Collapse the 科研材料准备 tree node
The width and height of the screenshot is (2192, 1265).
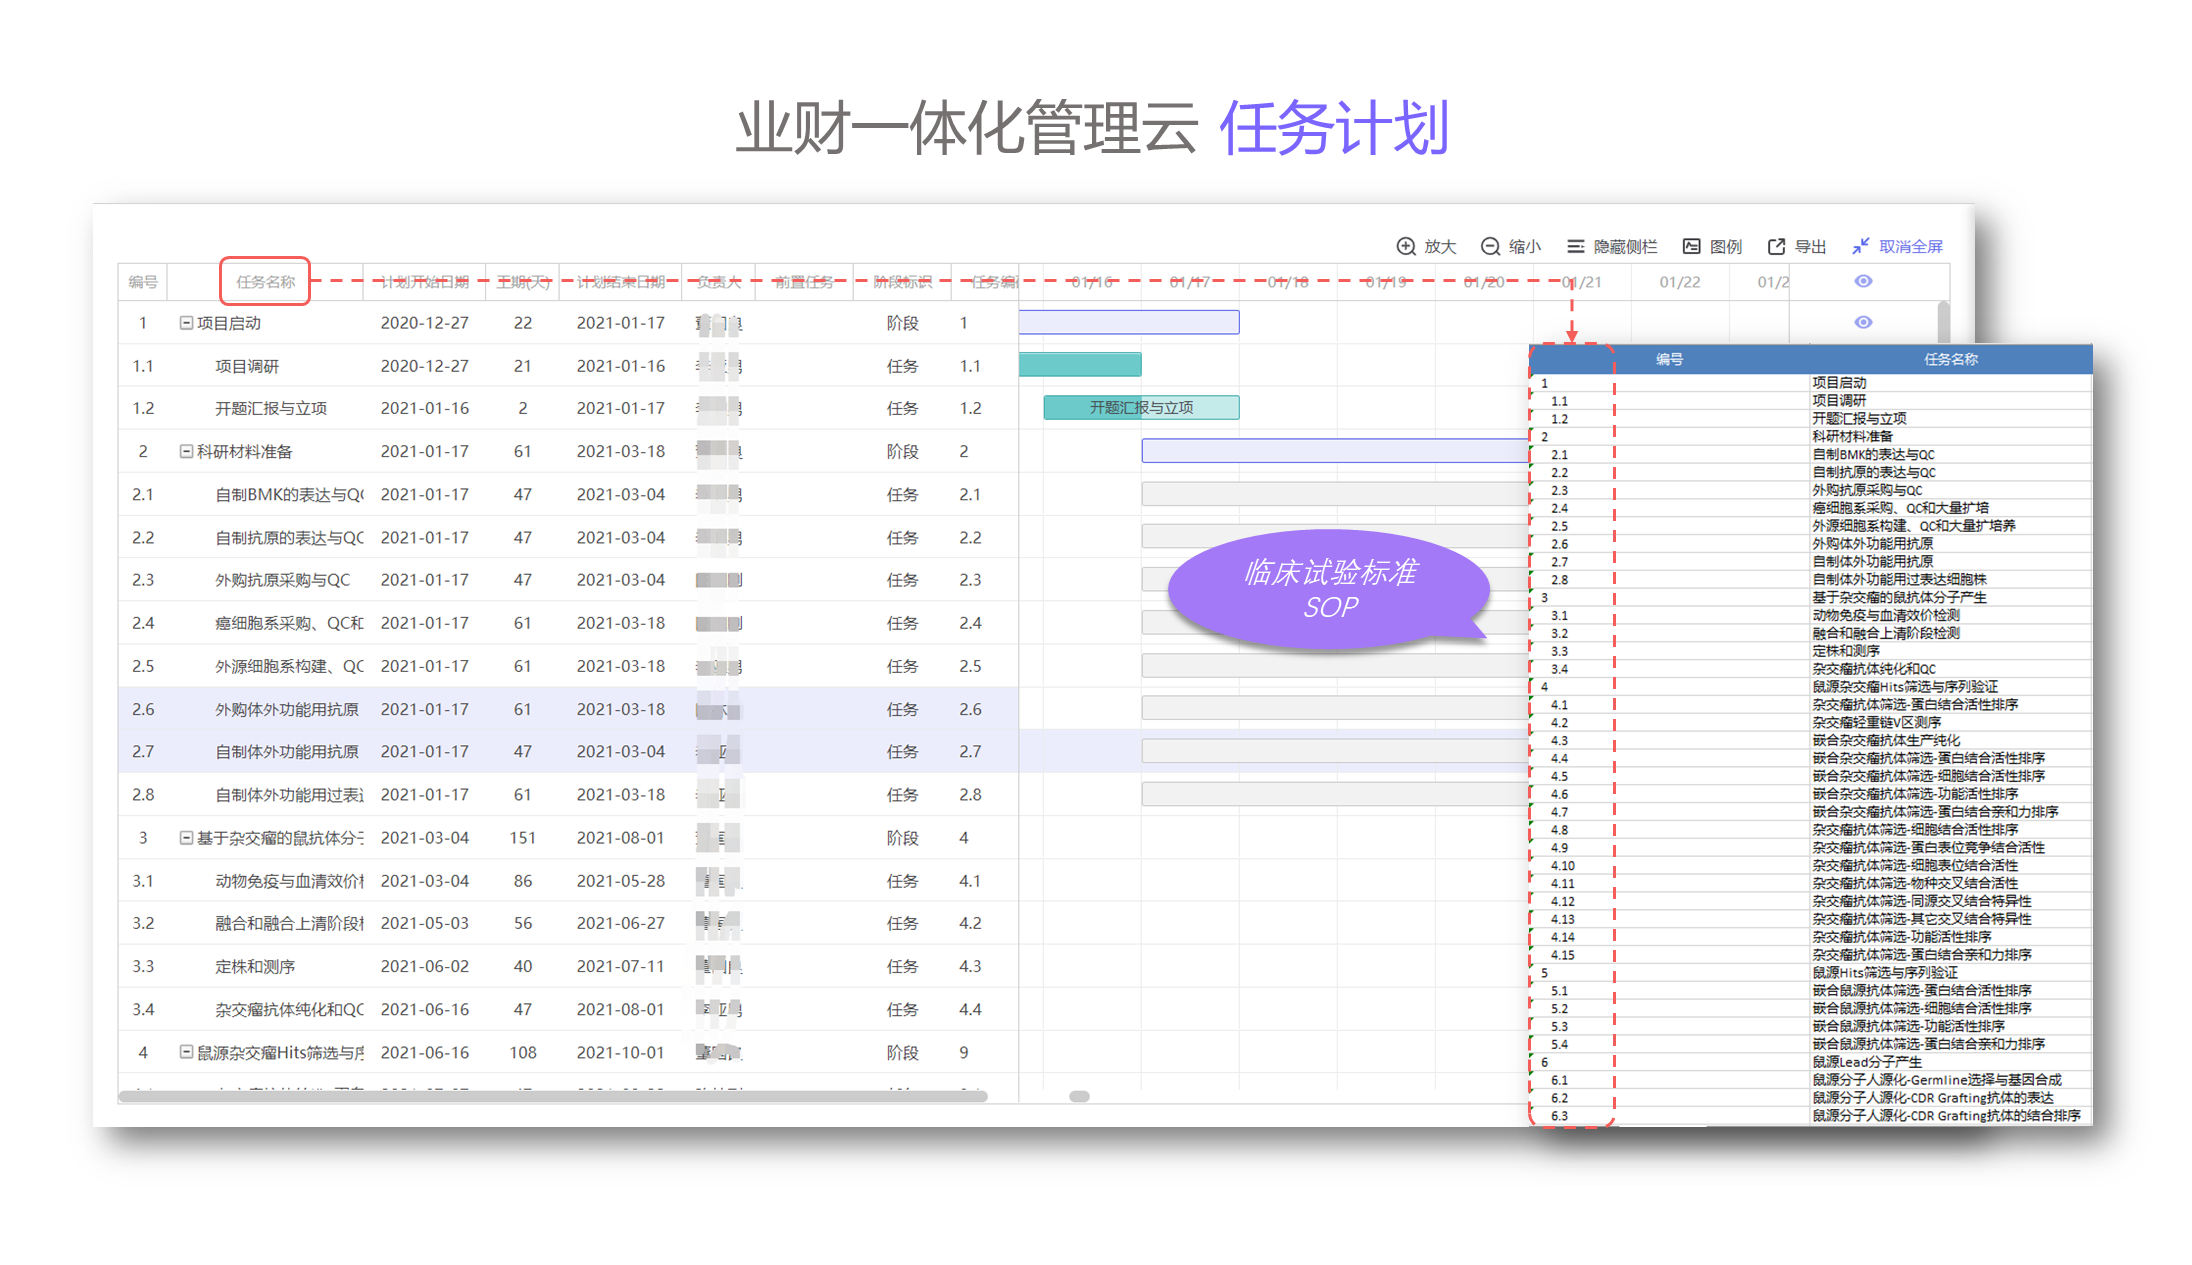[x=186, y=451]
